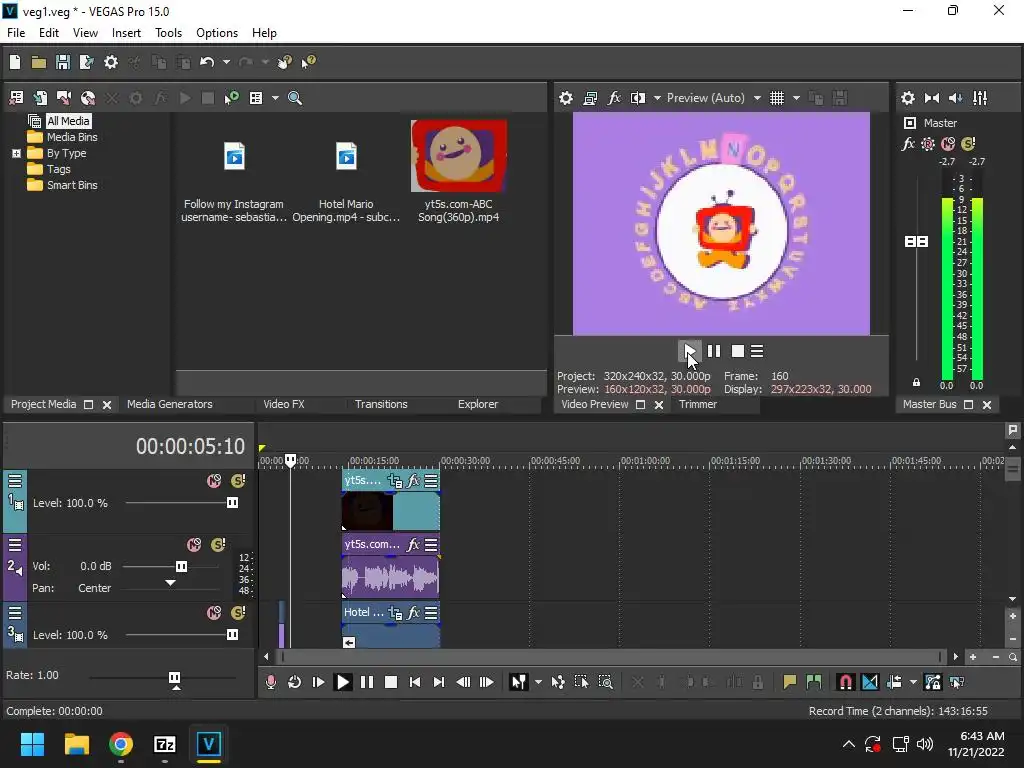Switch to the Media Generators tab
The width and height of the screenshot is (1024, 768).
pyautogui.click(x=170, y=404)
